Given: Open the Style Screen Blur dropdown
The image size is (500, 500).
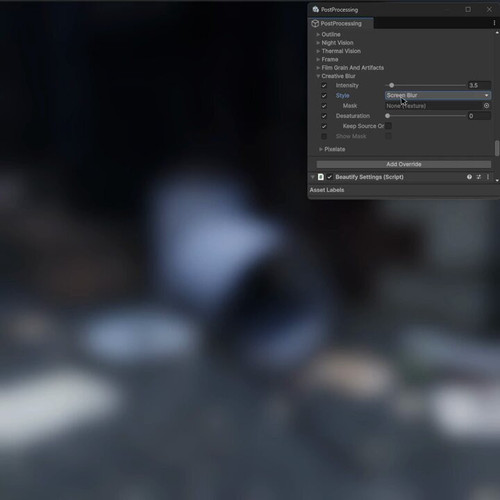Looking at the screenshot, I should [x=438, y=95].
